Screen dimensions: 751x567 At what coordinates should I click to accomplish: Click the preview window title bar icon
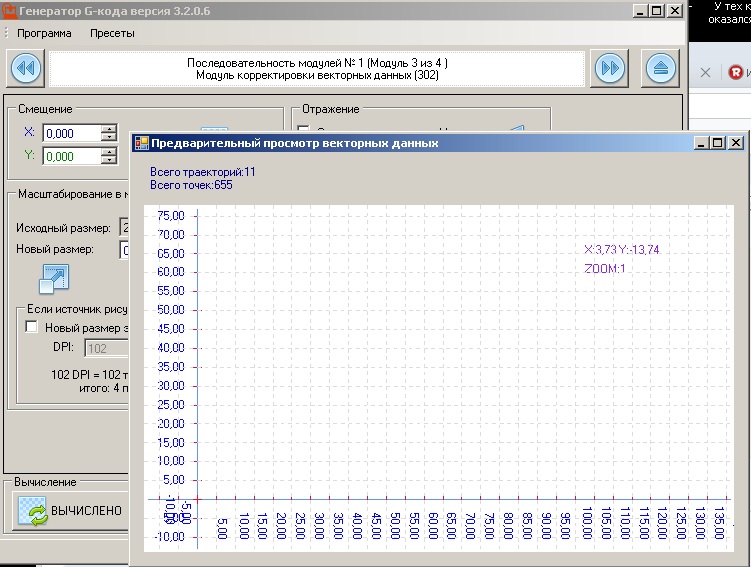(x=141, y=143)
